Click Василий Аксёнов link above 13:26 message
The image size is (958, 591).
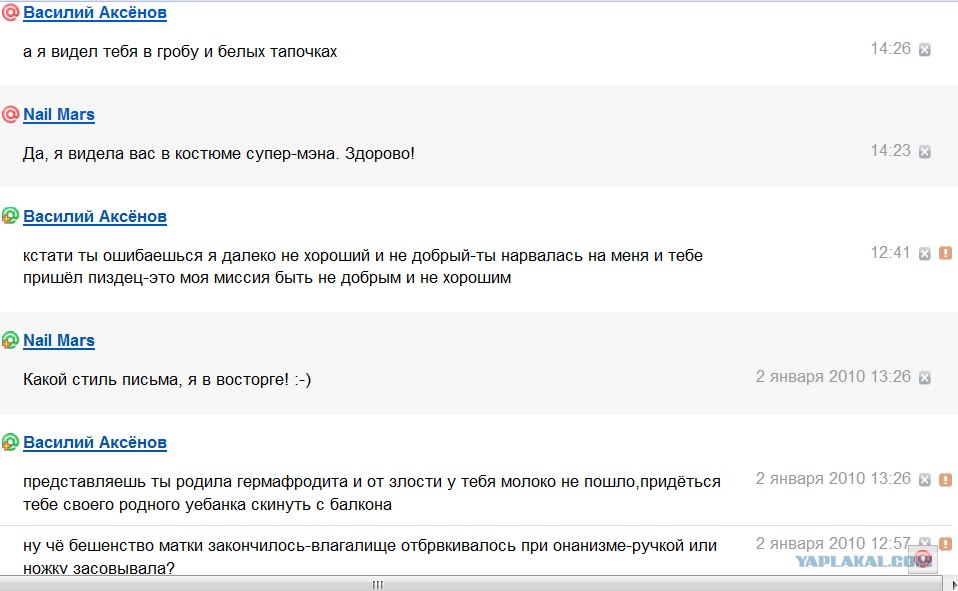click(95, 442)
